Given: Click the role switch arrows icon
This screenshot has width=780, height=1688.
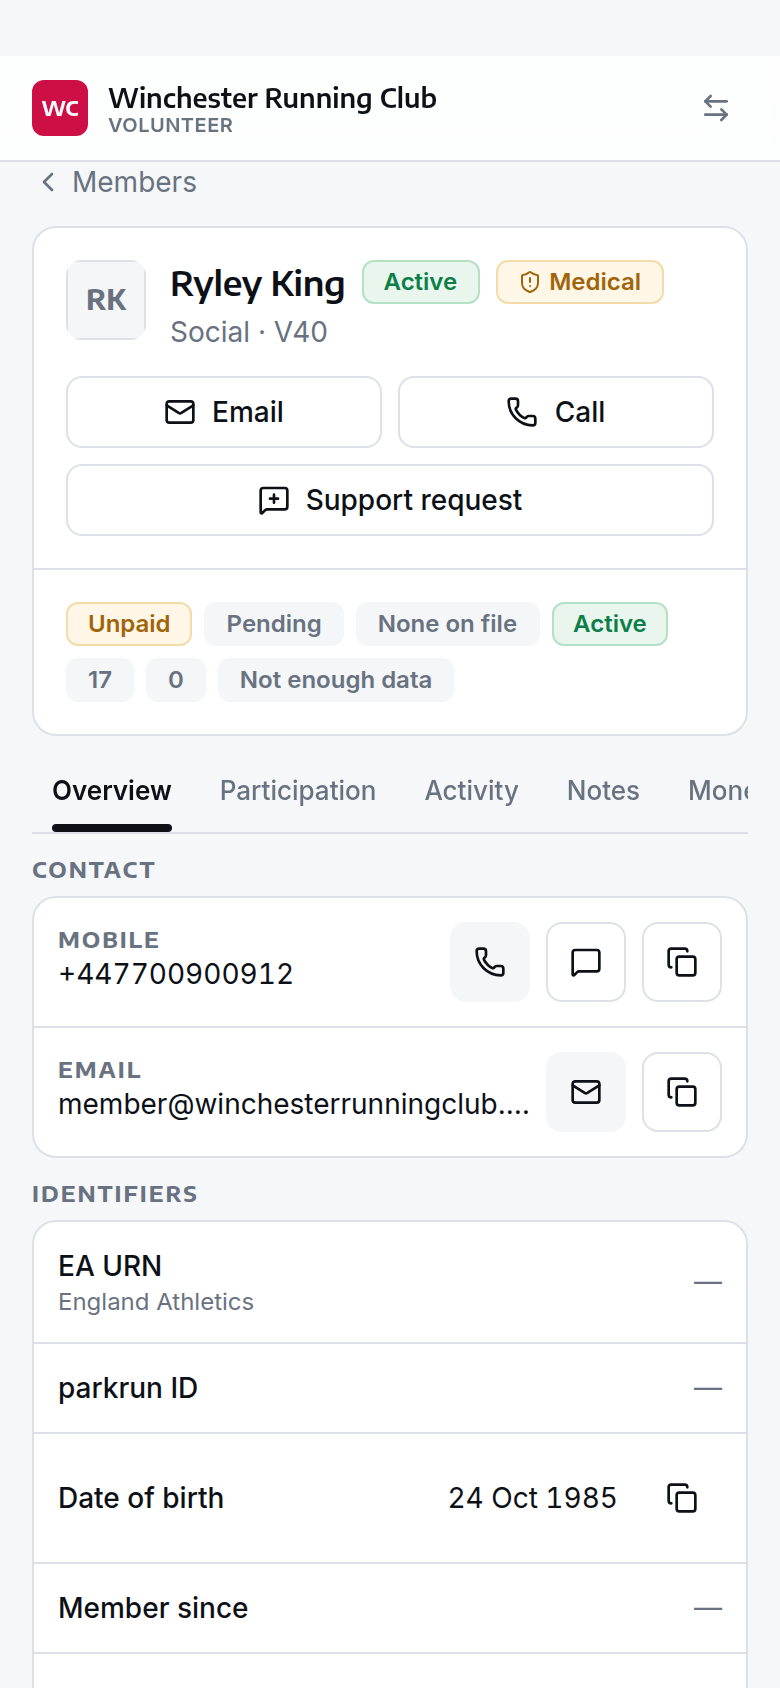Looking at the screenshot, I should tap(716, 108).
